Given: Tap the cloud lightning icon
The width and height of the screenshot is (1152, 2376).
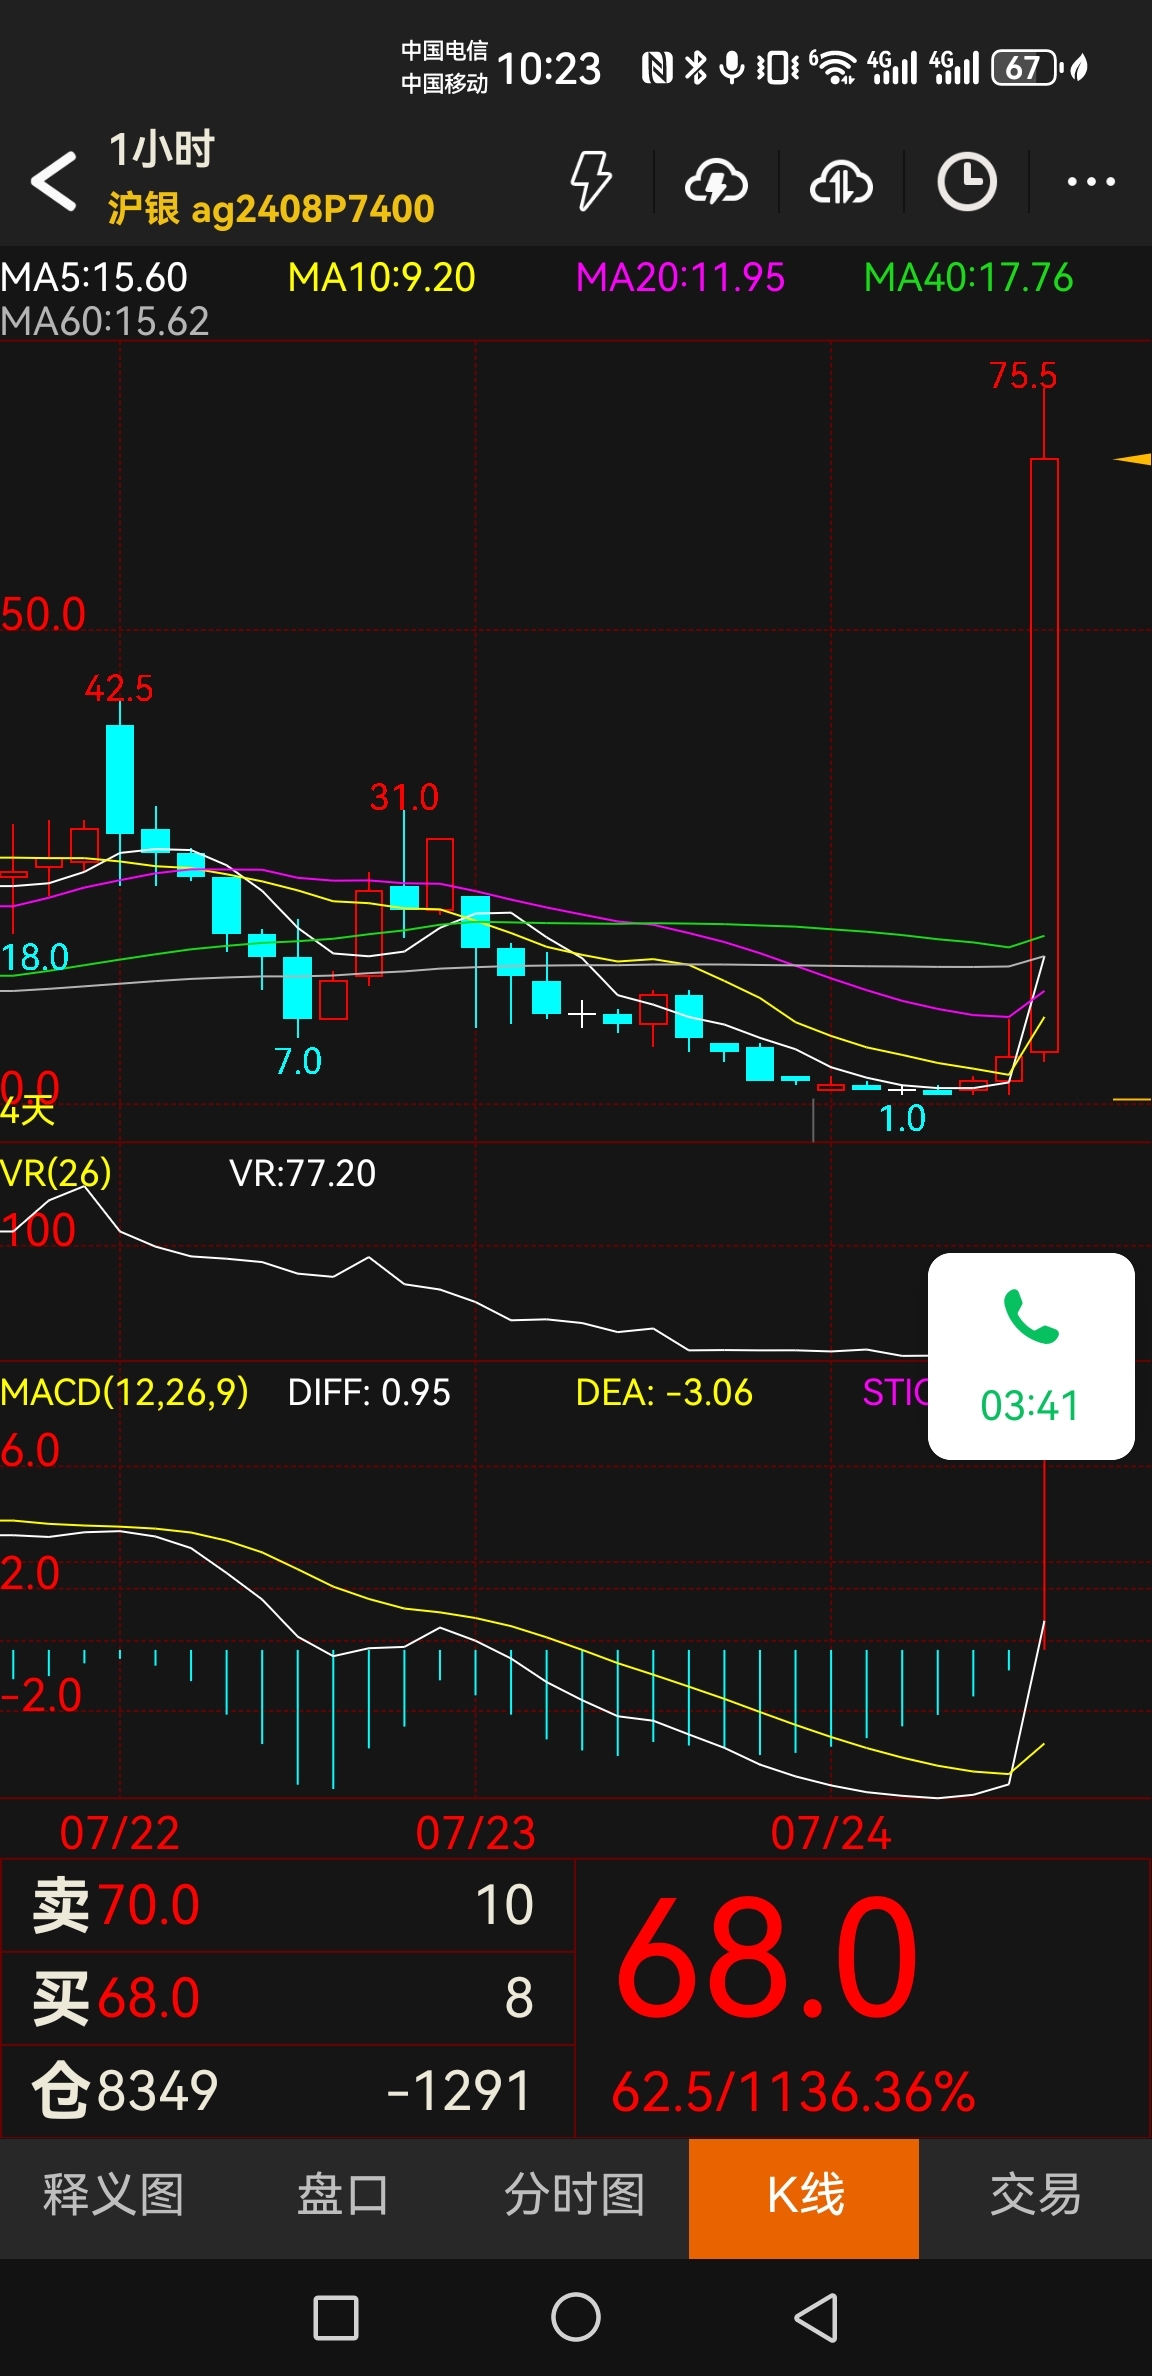Looking at the screenshot, I should coord(715,182).
